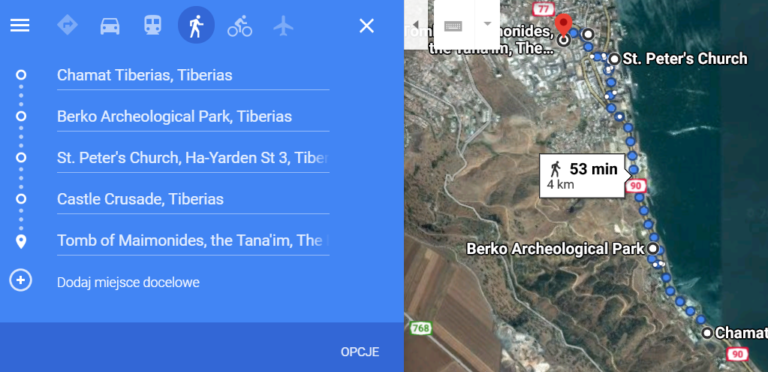Edit the Tomb of Maimonides destination field

pyautogui.click(x=193, y=240)
